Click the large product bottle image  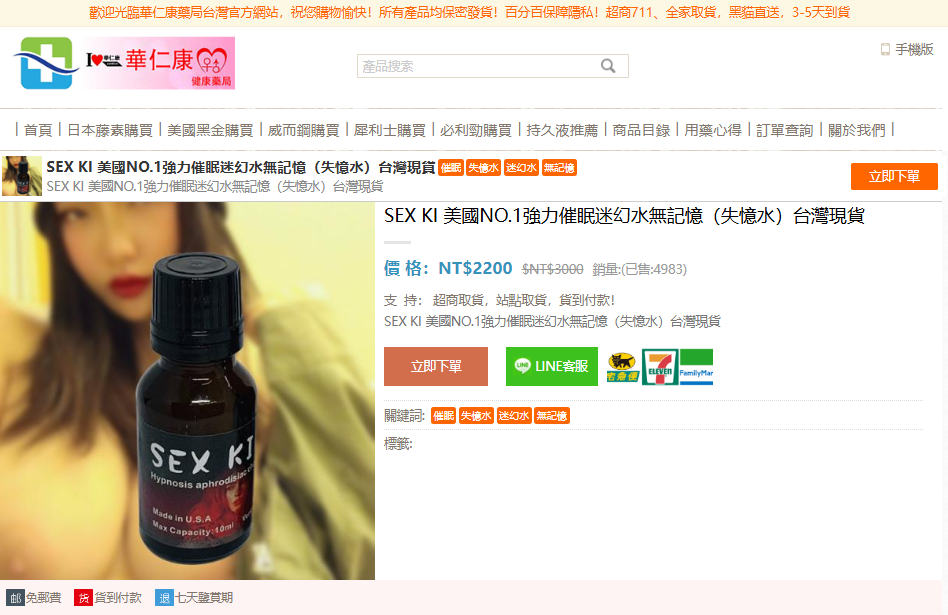[187, 391]
